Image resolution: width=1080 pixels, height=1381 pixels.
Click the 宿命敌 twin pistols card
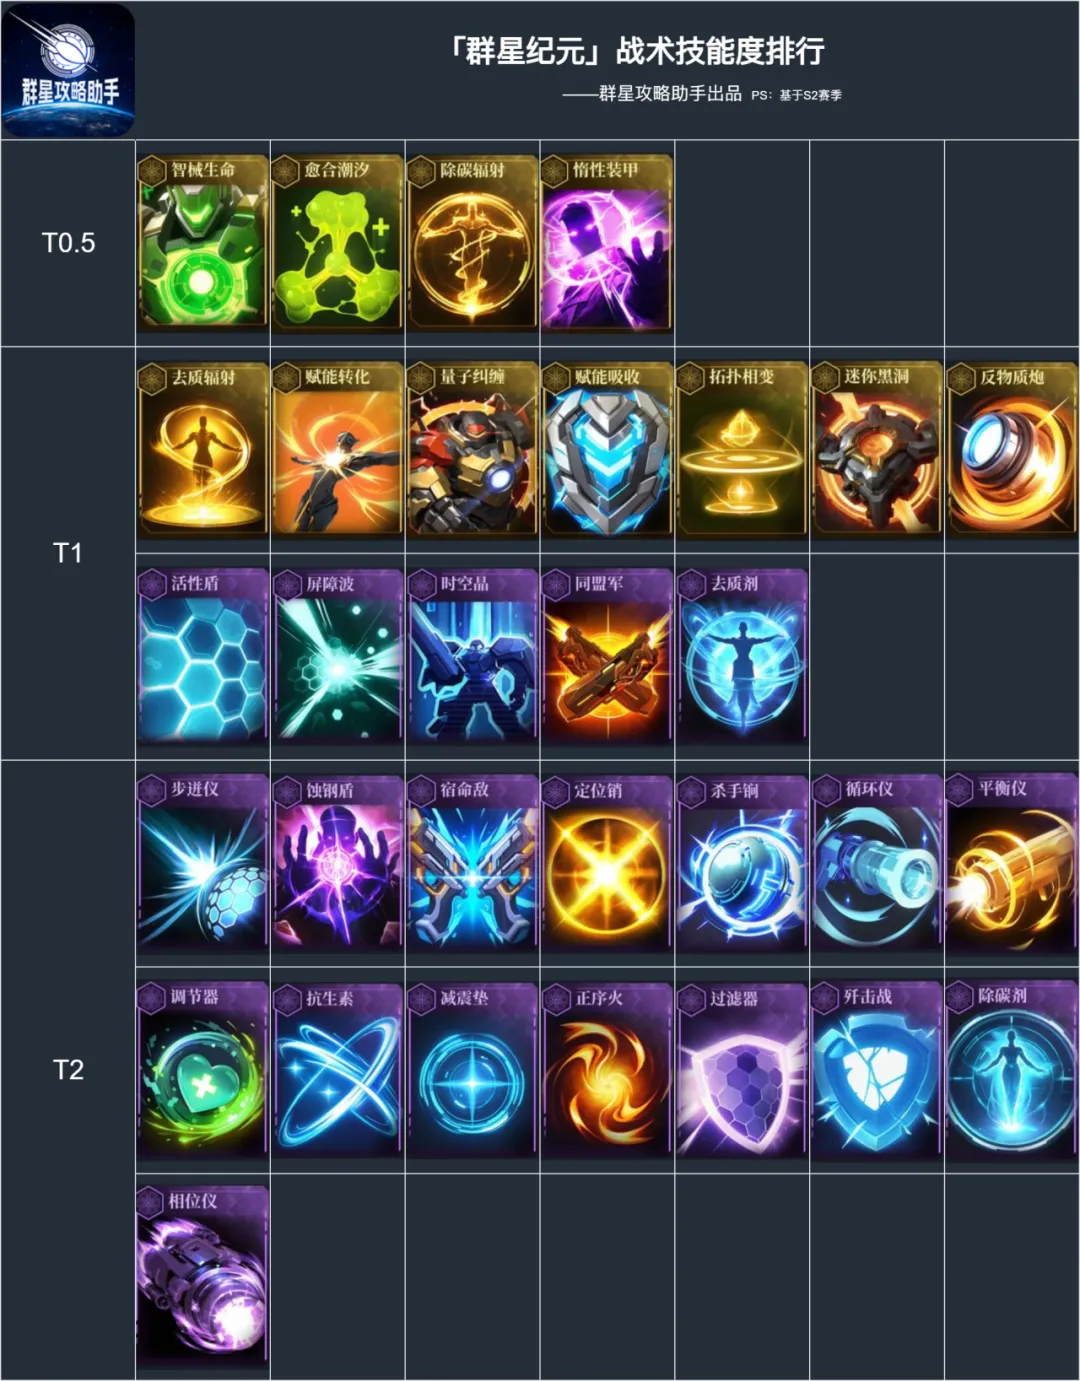(x=472, y=861)
